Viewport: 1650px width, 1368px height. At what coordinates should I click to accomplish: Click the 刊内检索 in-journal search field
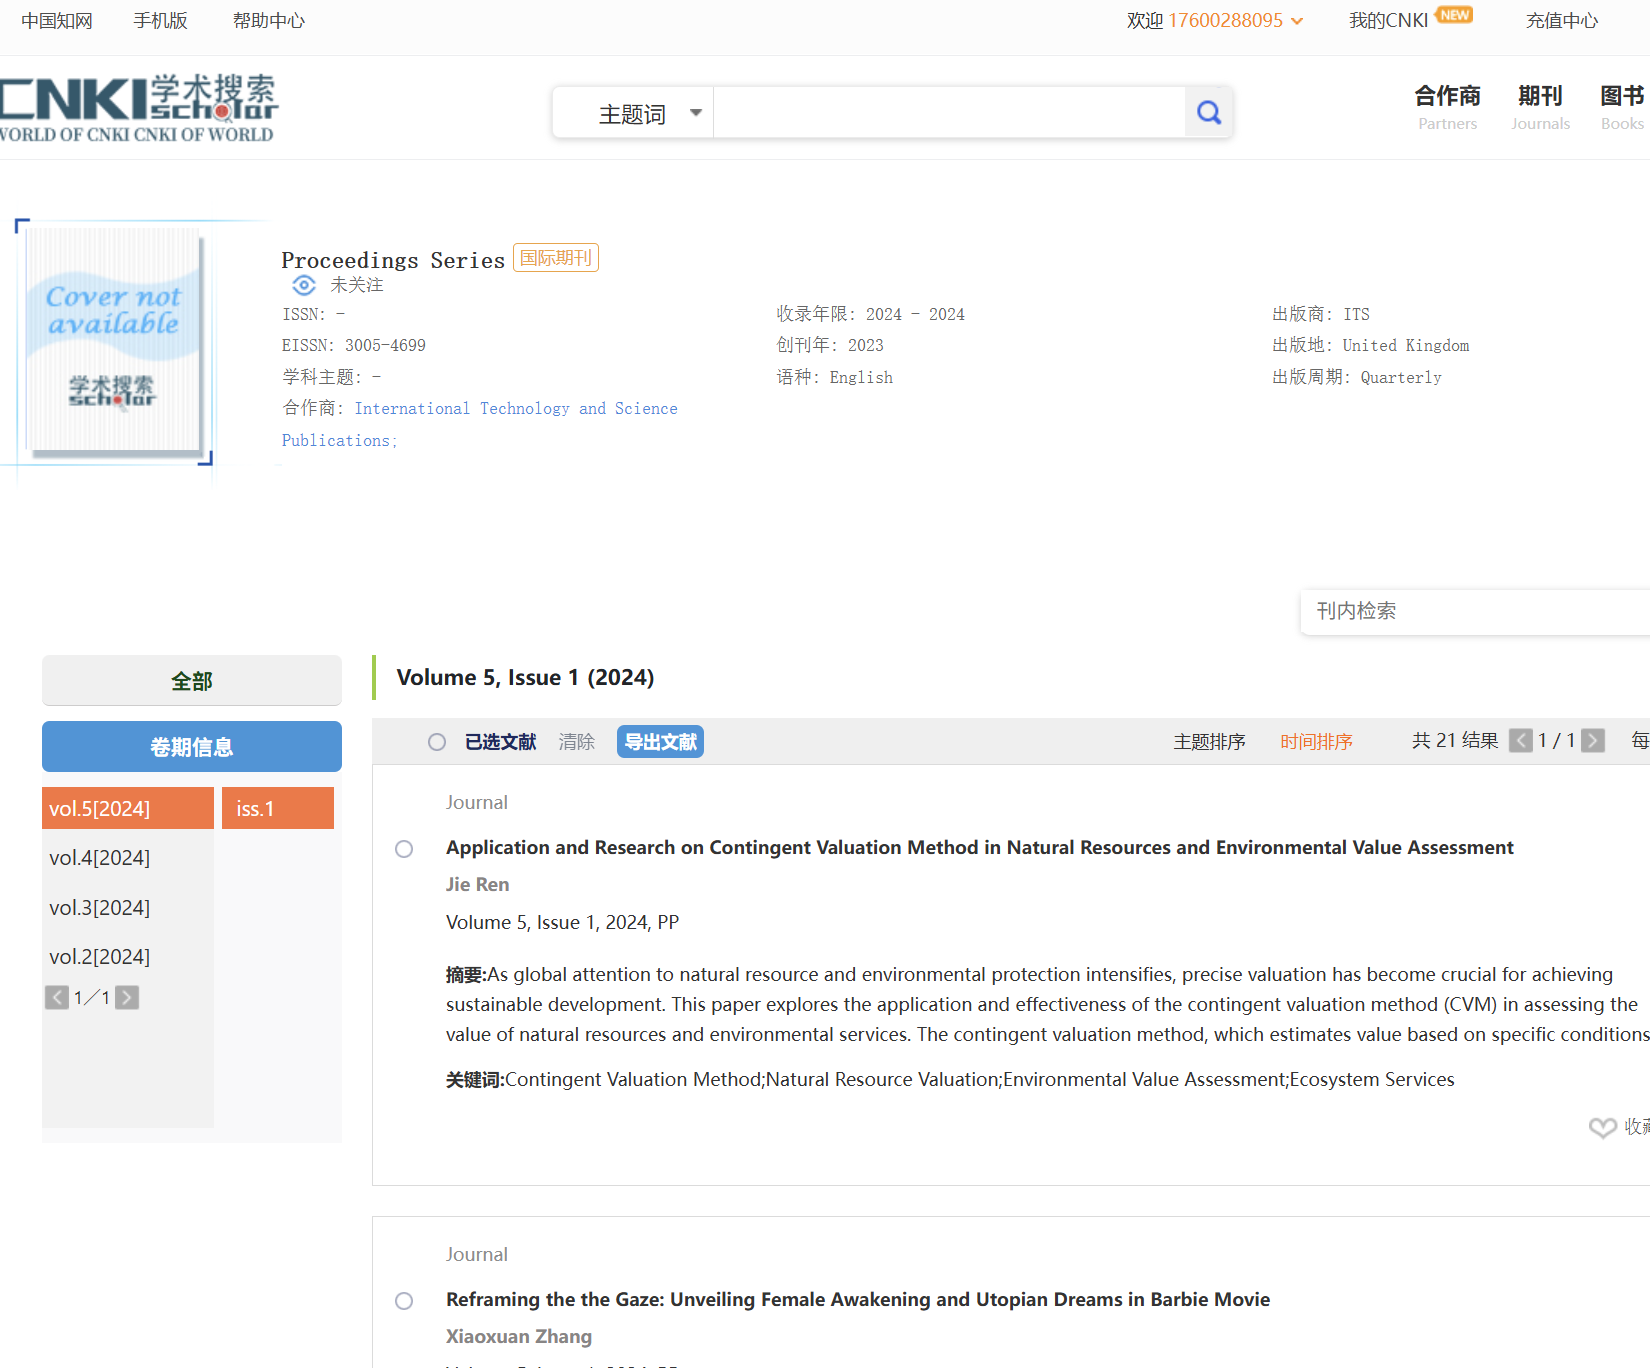[1470, 611]
